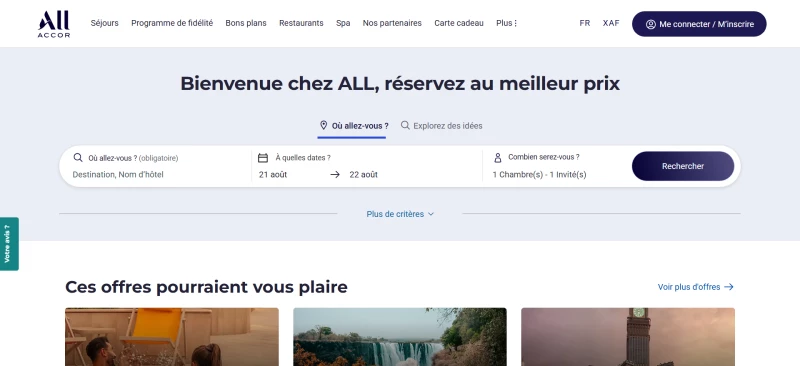Viewport: 800px width, 366px height.
Task: Click the chevron beside Plus de critères
Action: click(431, 214)
